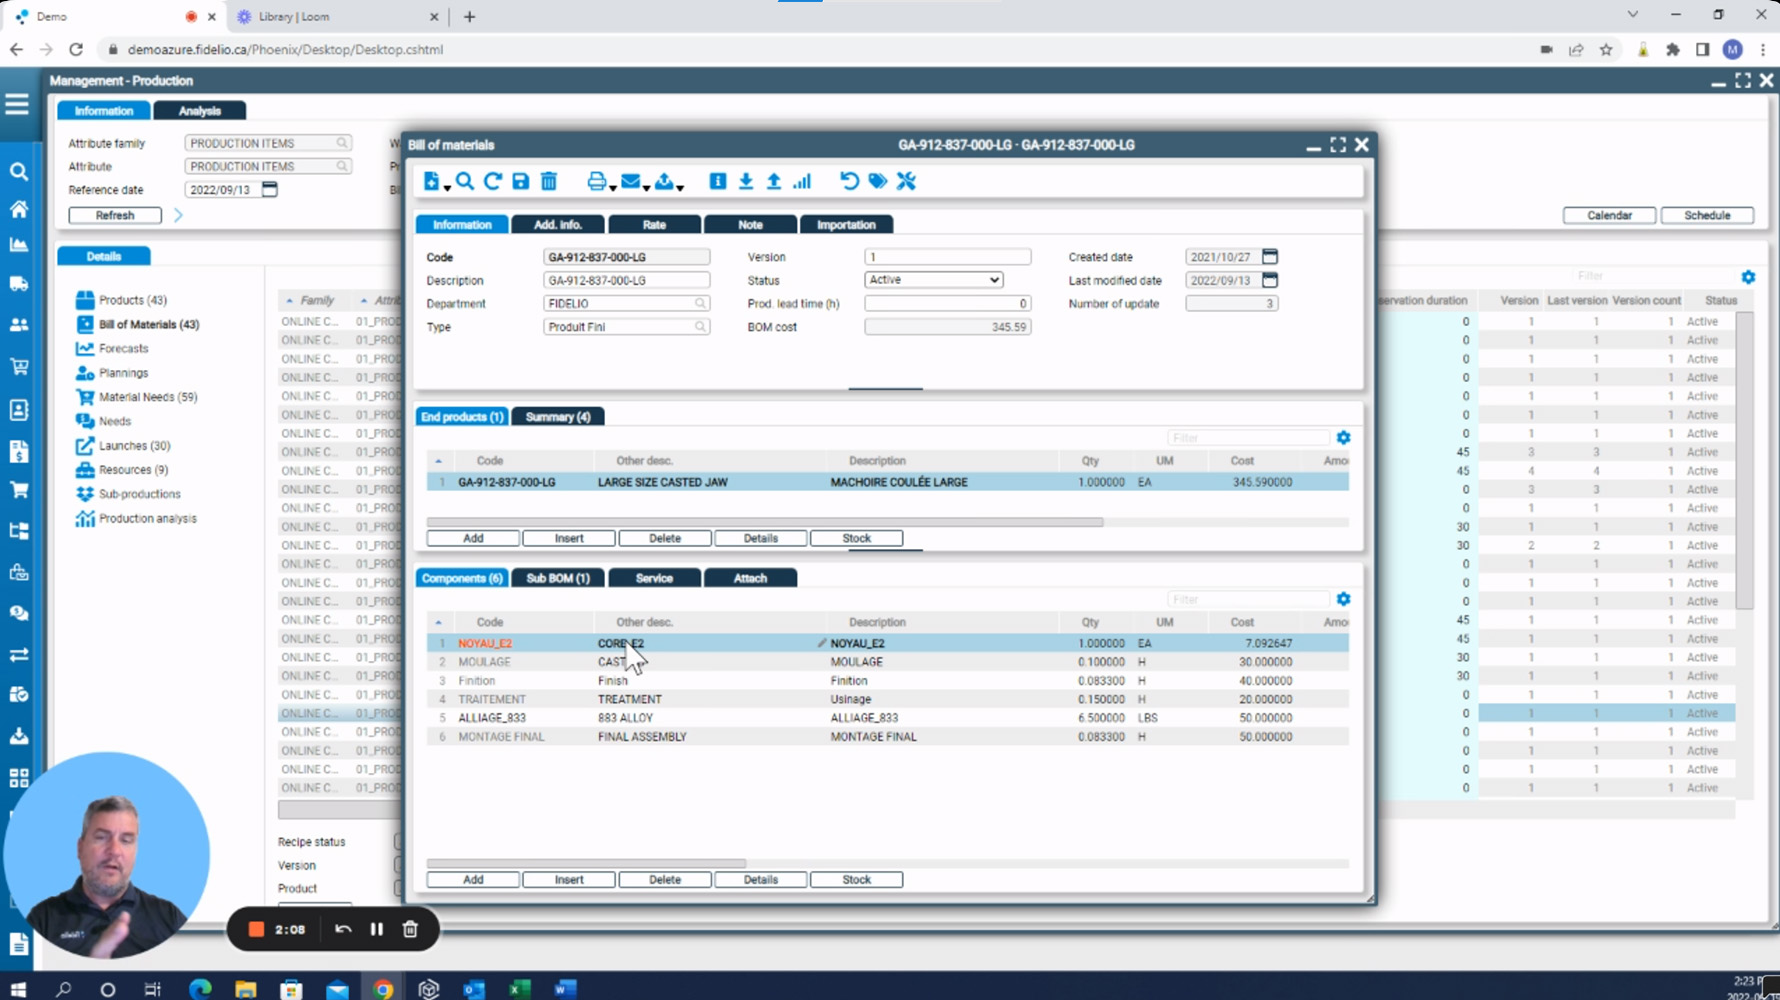The image size is (1780, 1000).
Task: Switch to the Summary (4) tab
Action: point(558,417)
